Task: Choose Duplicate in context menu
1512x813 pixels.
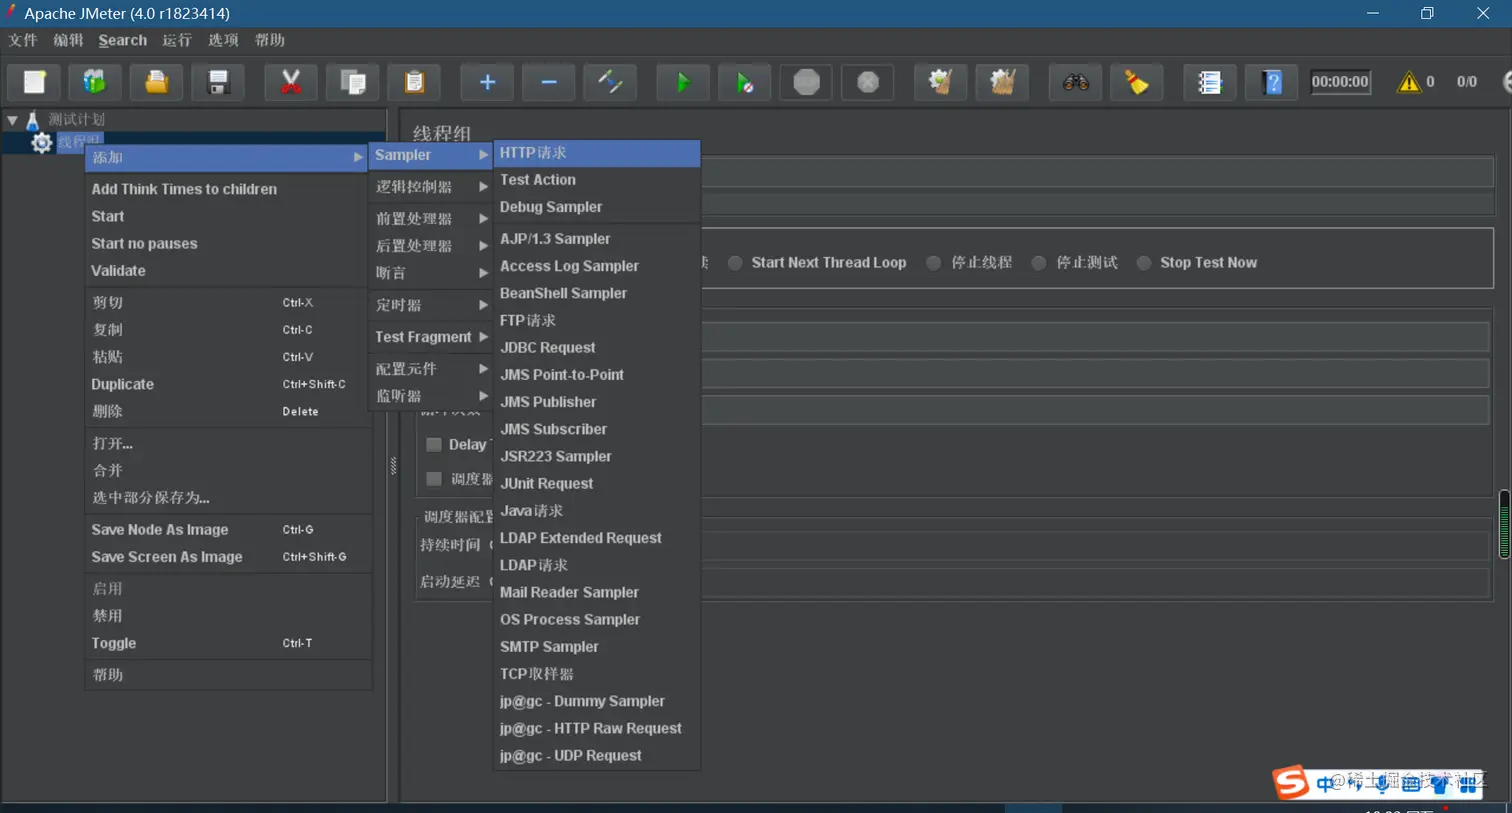Action: coord(226,384)
